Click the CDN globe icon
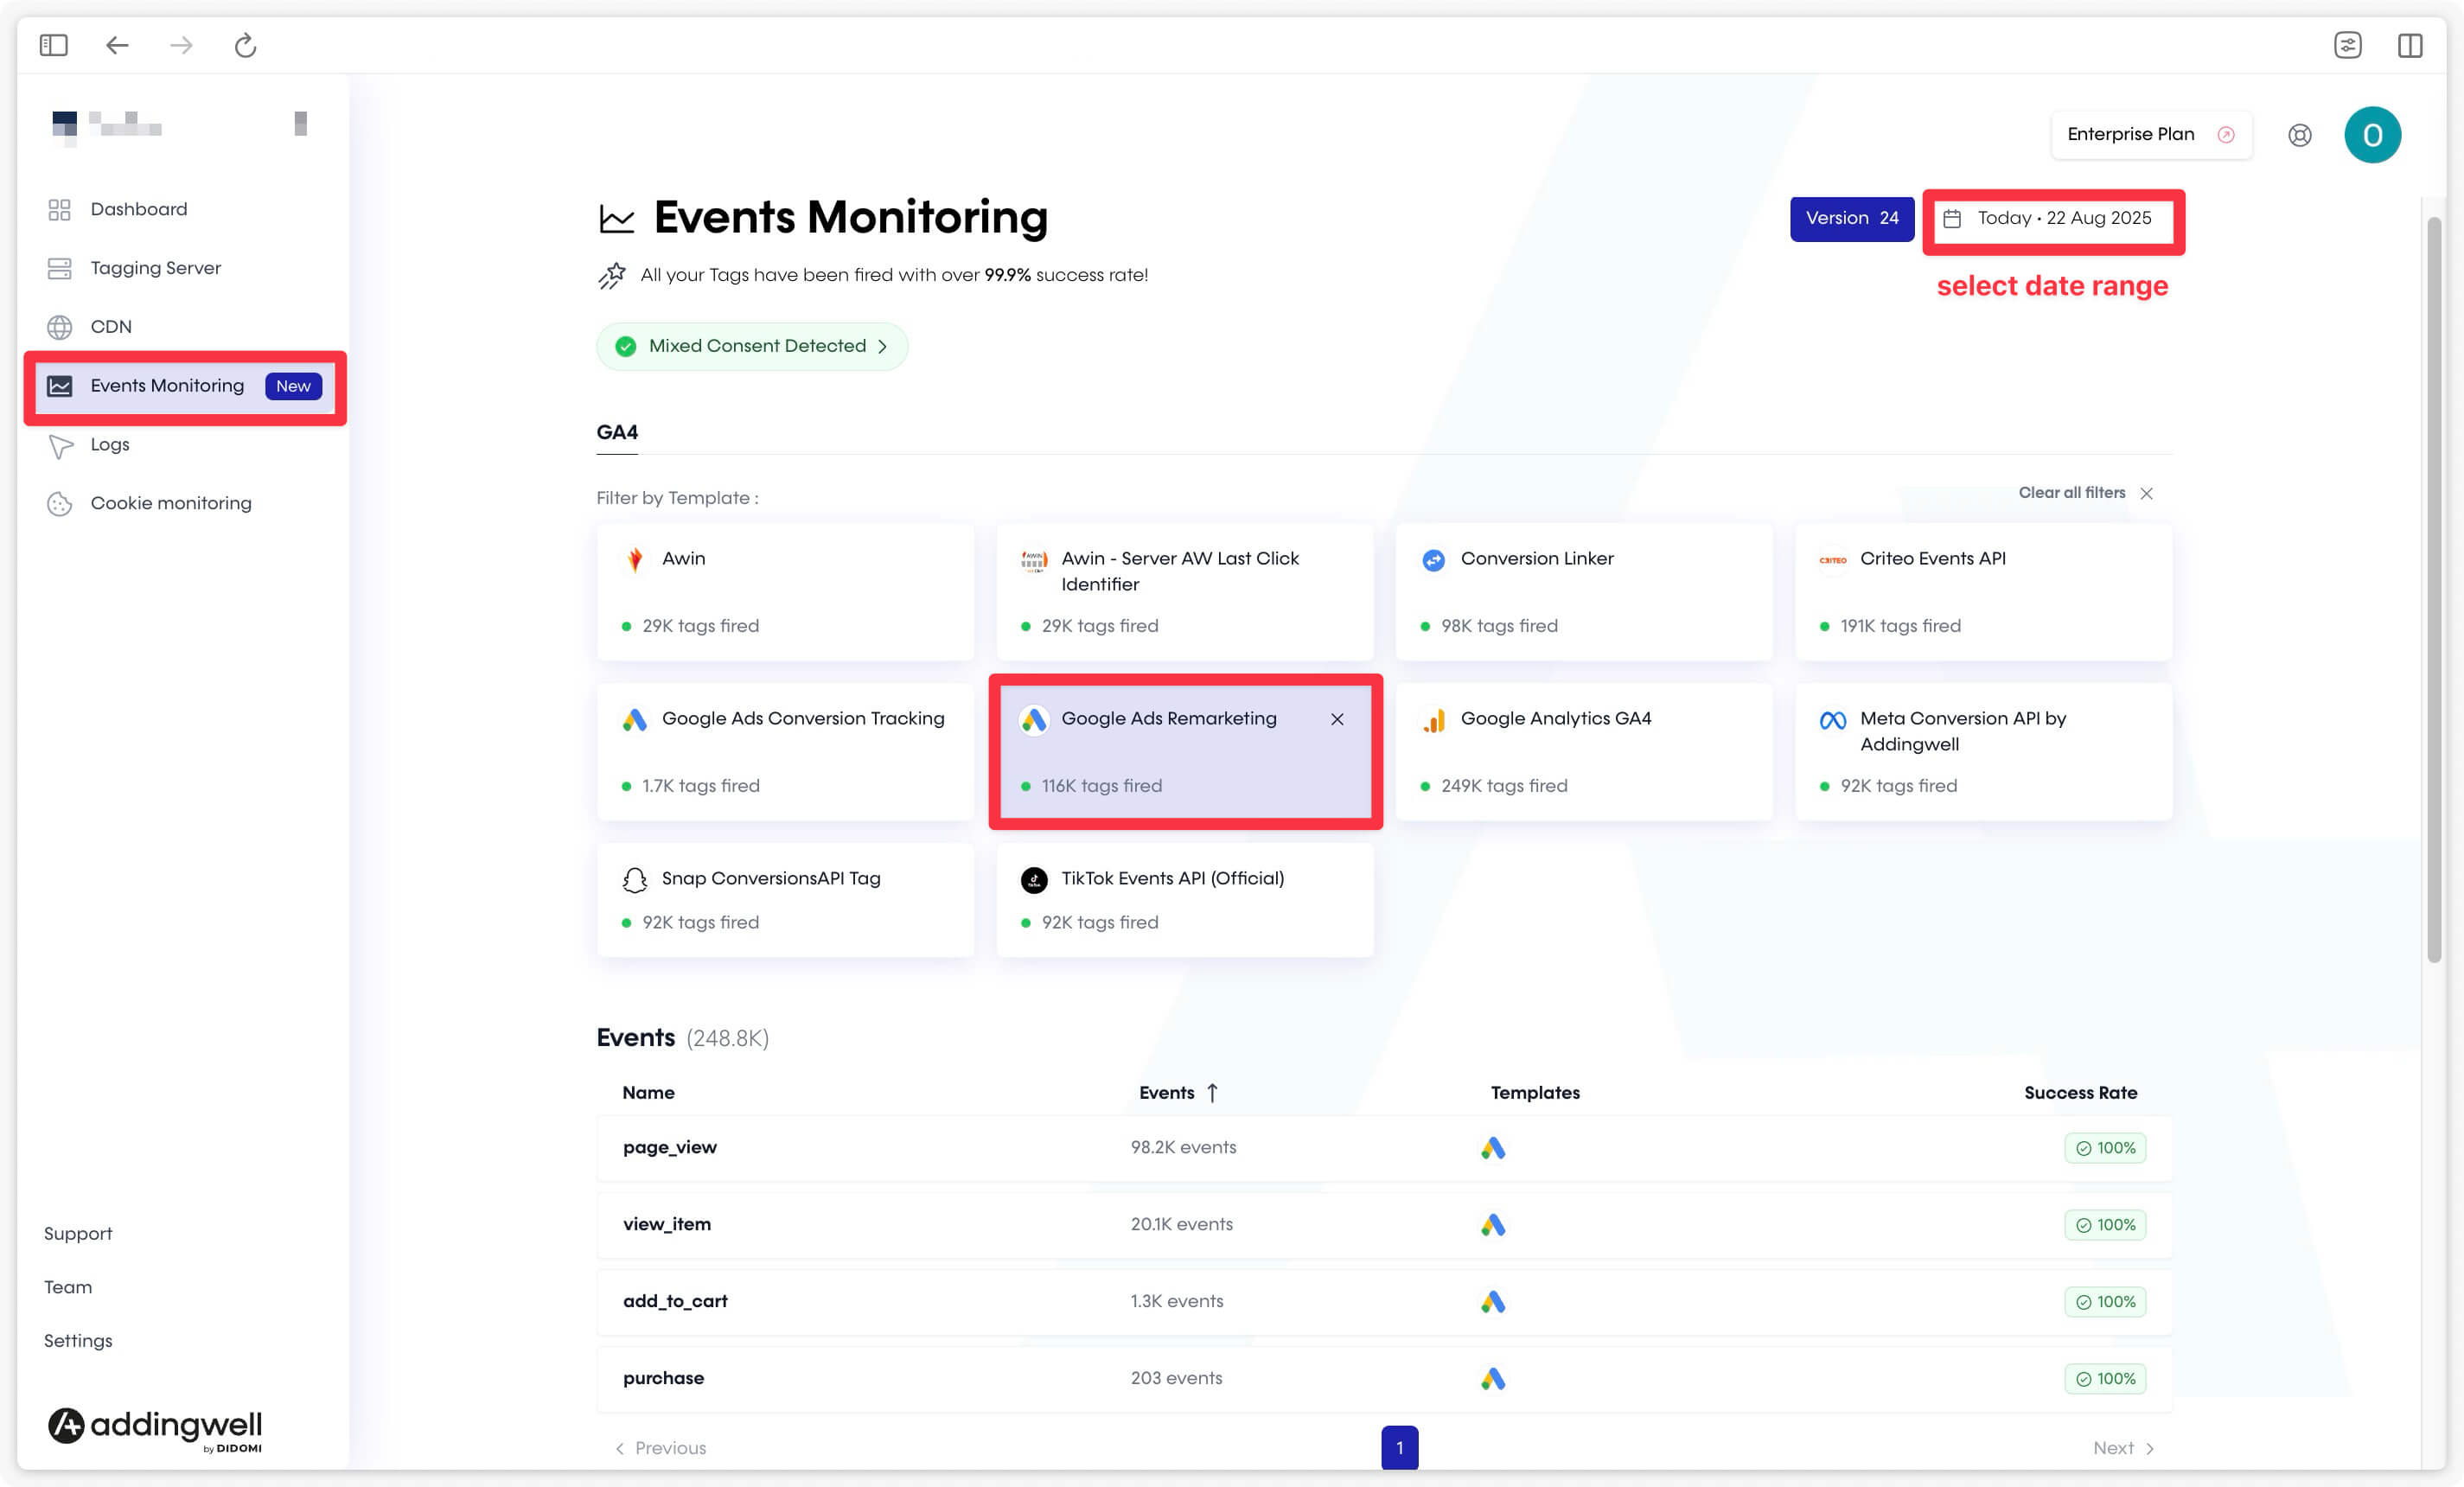Viewport: 2464px width, 1487px height. click(x=59, y=327)
